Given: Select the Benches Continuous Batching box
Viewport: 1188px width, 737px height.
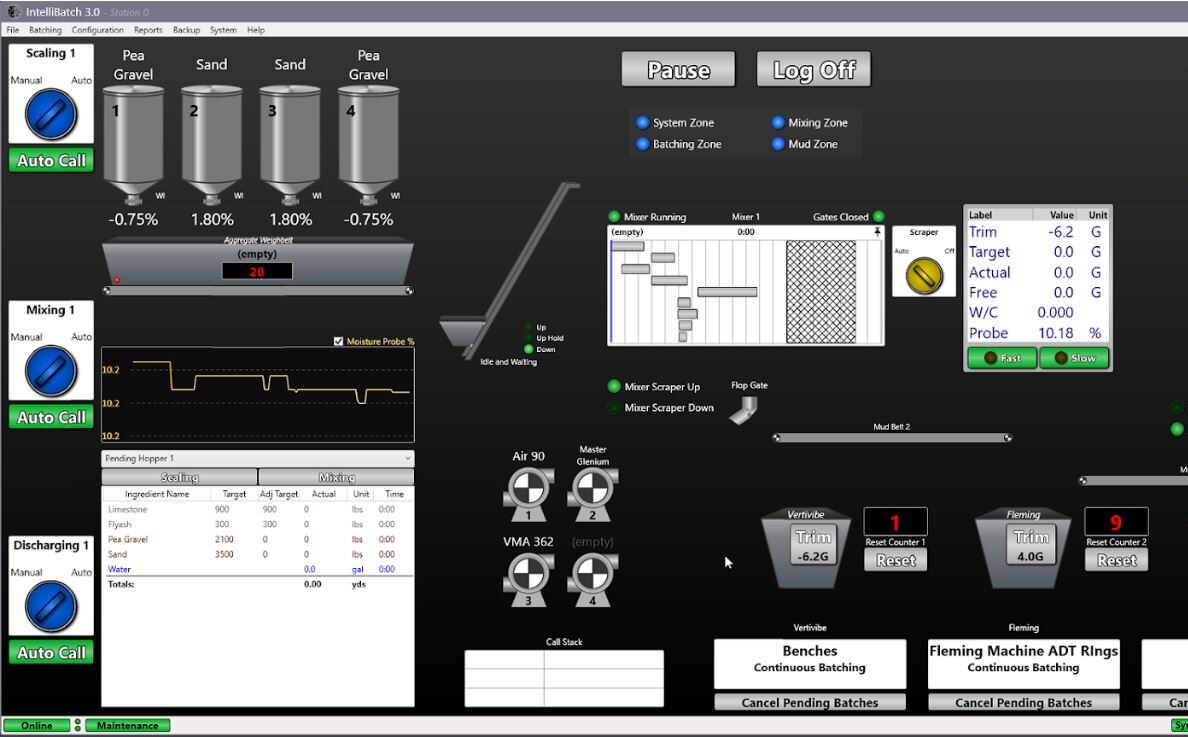Looking at the screenshot, I should point(810,664).
